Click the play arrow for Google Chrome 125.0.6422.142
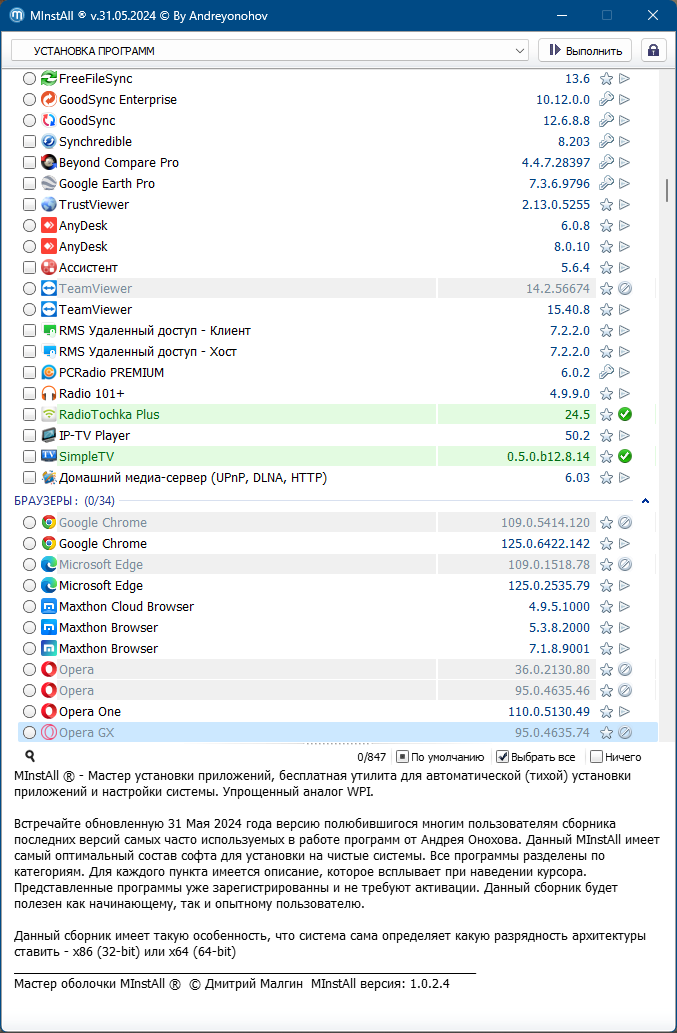The height and width of the screenshot is (1033, 677). pyautogui.click(x=625, y=544)
